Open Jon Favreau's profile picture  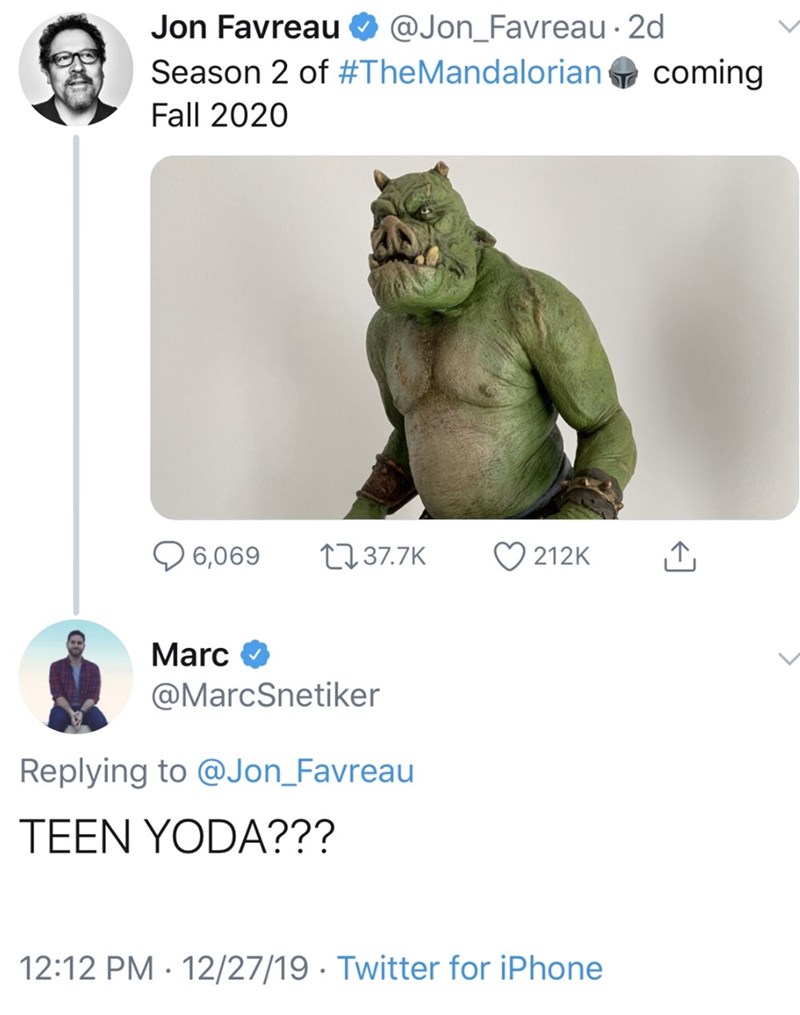[x=76, y=69]
